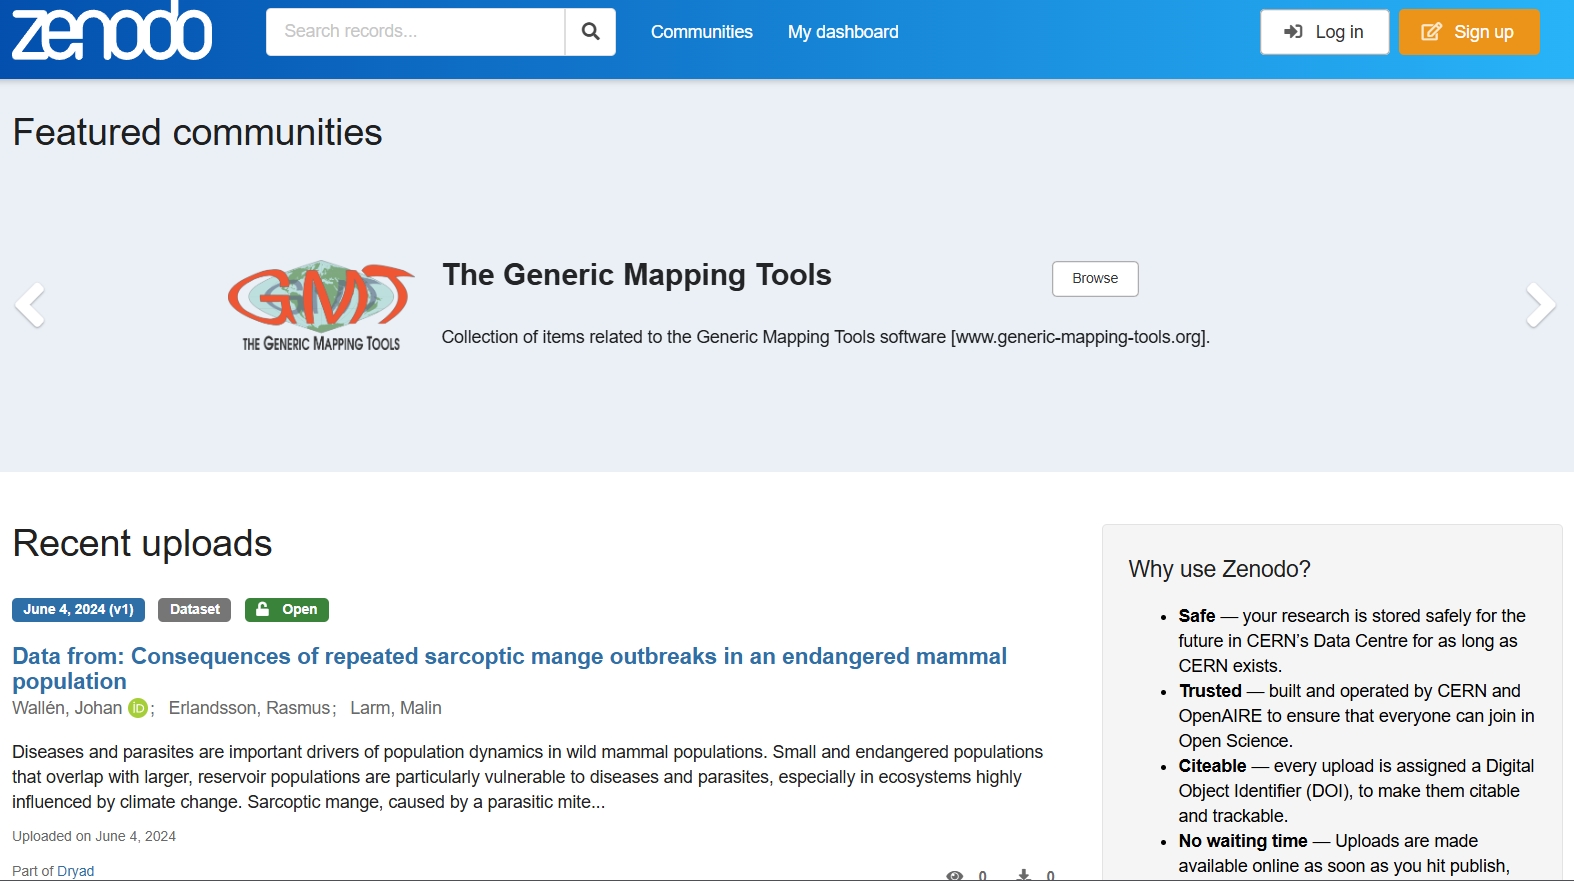Click the Dataset label

click(195, 610)
